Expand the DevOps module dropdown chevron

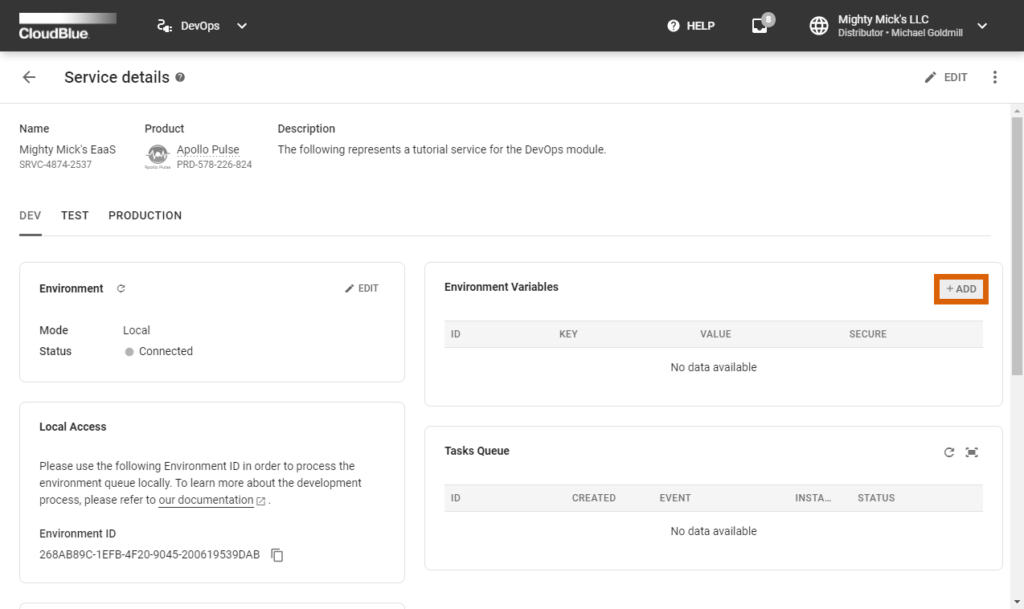click(242, 26)
